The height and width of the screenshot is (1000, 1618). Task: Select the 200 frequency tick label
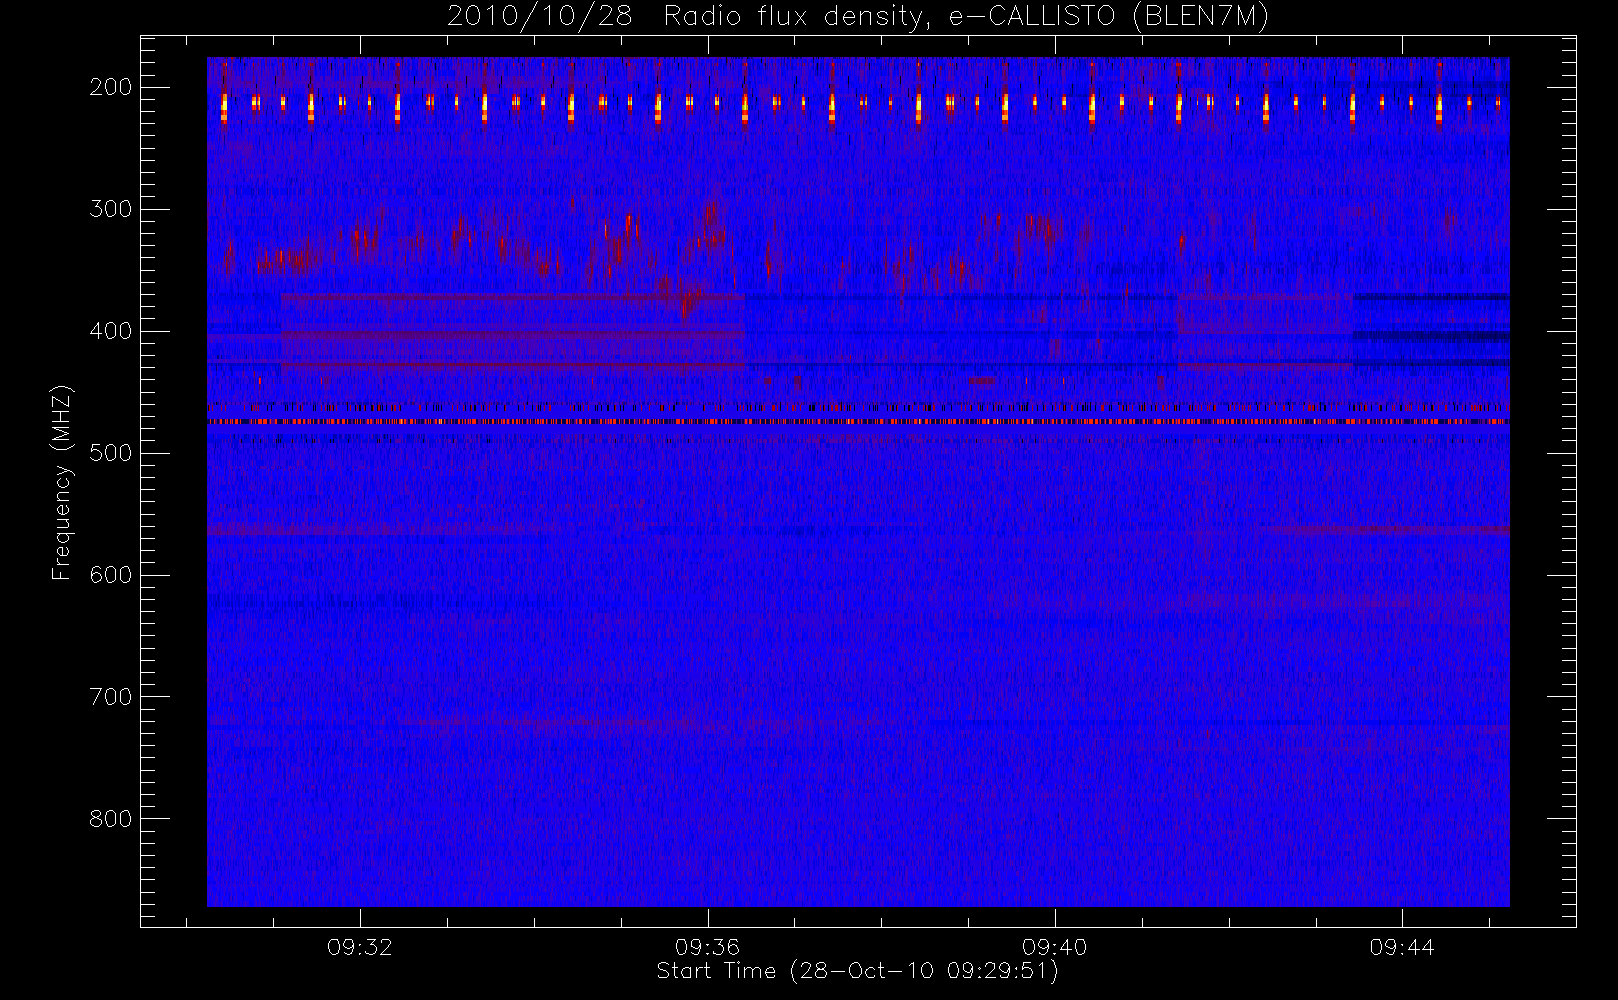(111, 87)
